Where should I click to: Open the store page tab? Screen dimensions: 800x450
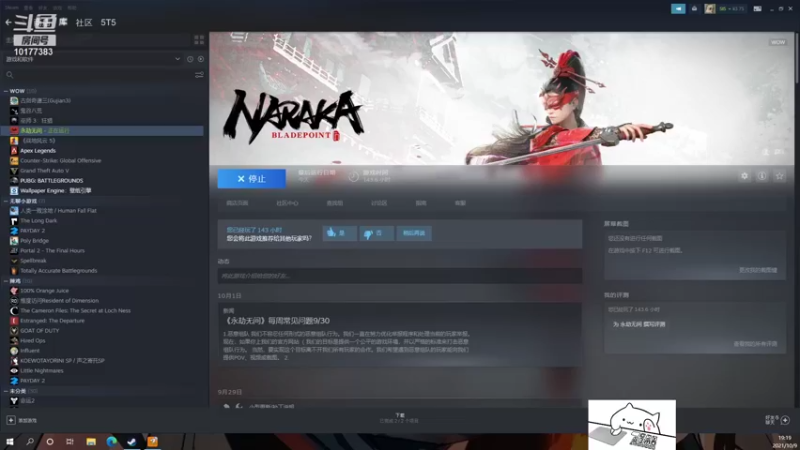coord(237,203)
